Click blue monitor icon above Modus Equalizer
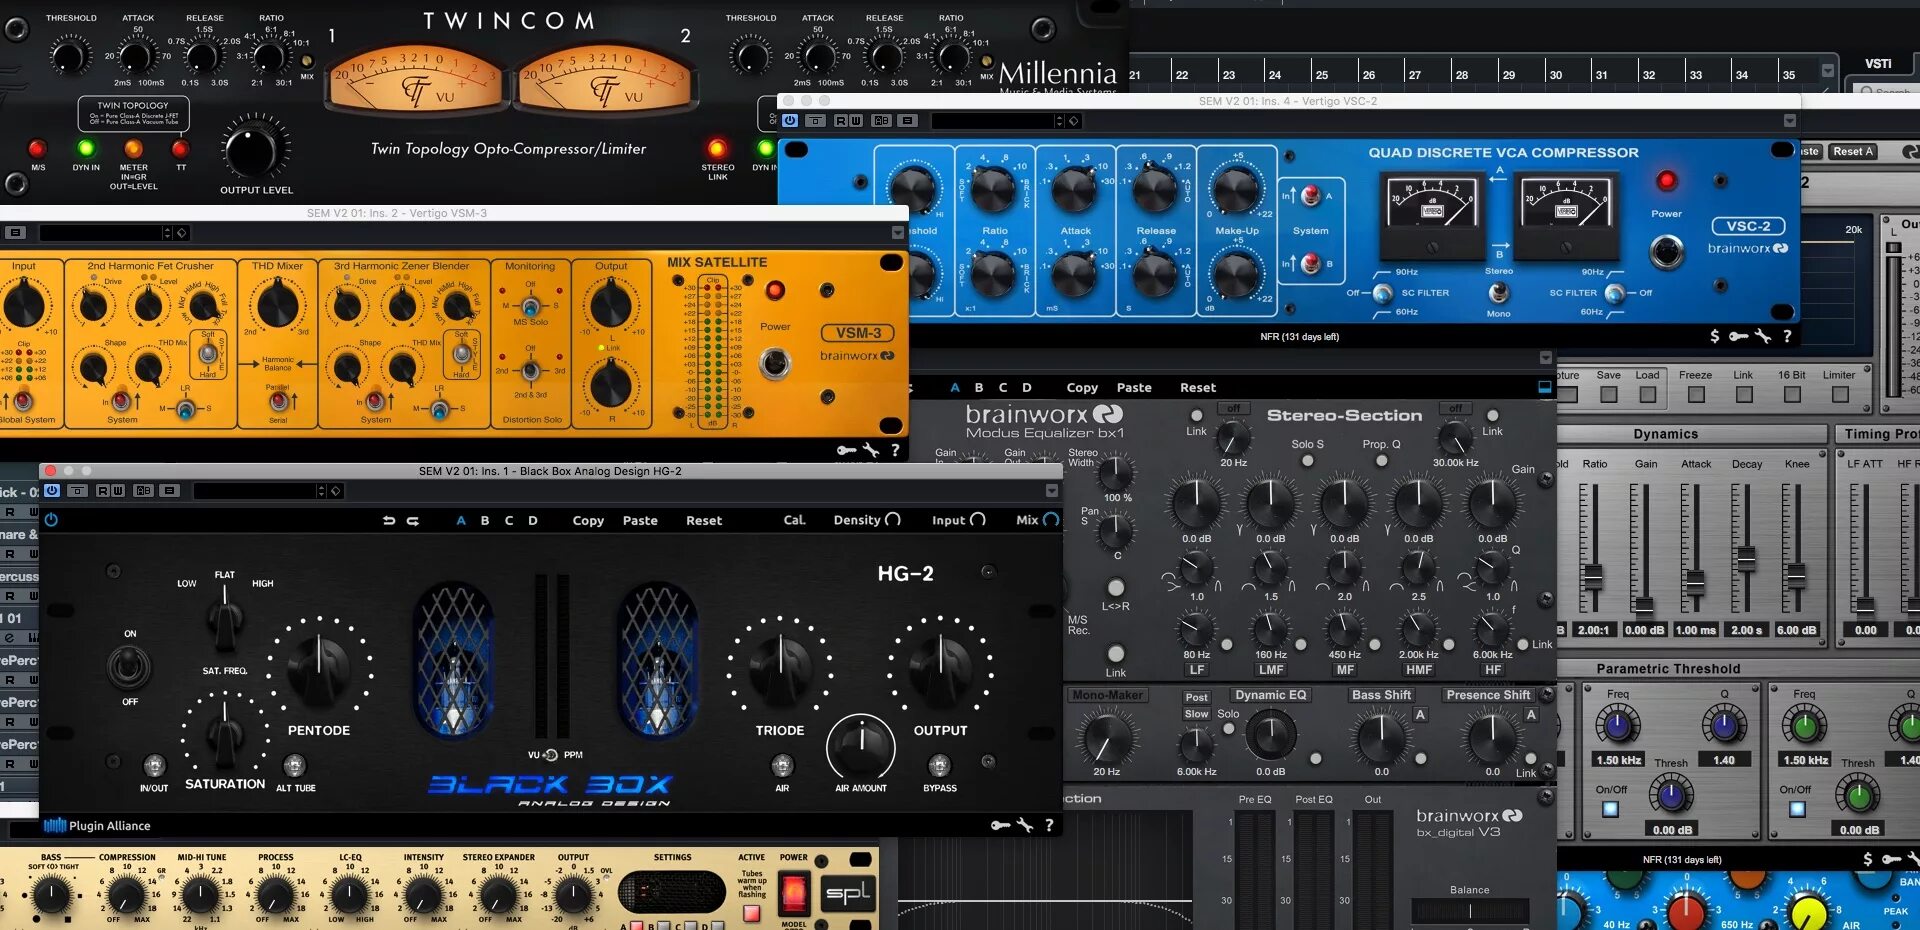1920x930 pixels. click(x=1544, y=387)
